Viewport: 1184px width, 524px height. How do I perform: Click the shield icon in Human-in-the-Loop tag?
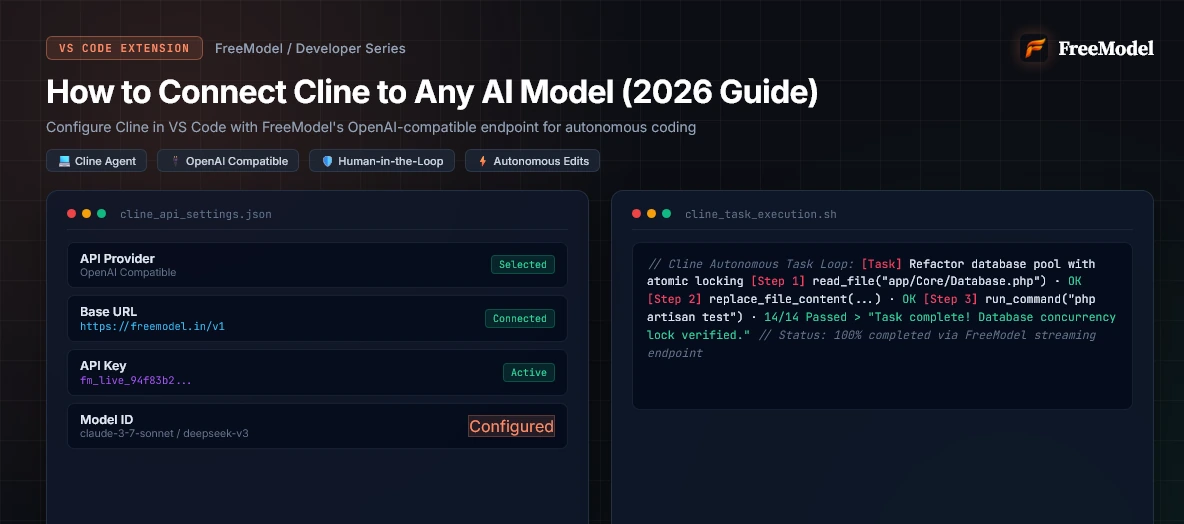point(327,161)
